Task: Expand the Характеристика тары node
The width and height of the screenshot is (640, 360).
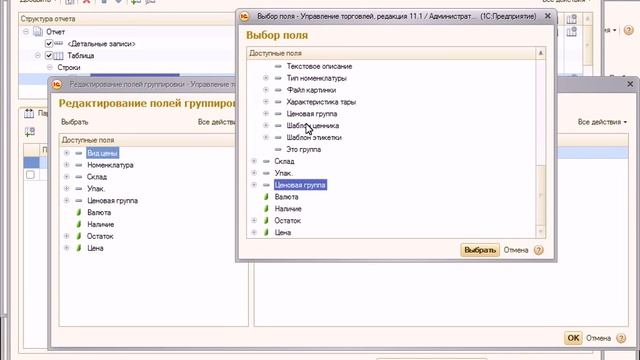Action: click(266, 102)
